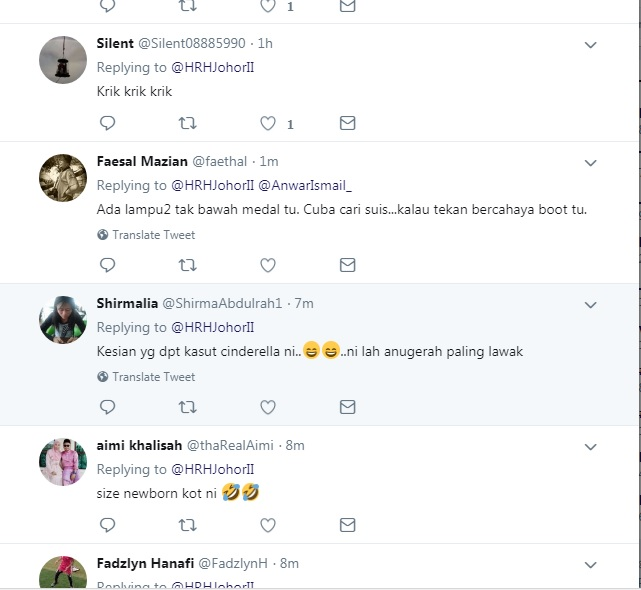Like Shirmalia's tweet
The width and height of the screenshot is (641, 590).
point(268,407)
